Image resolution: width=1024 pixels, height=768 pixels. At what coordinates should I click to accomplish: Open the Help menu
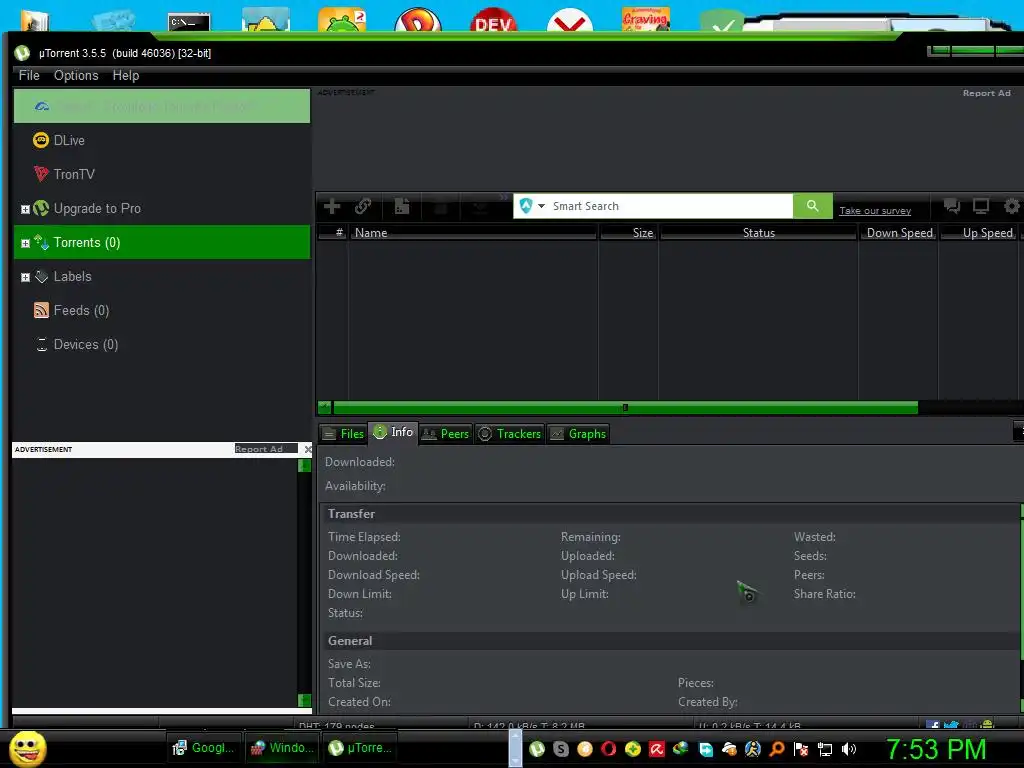125,75
